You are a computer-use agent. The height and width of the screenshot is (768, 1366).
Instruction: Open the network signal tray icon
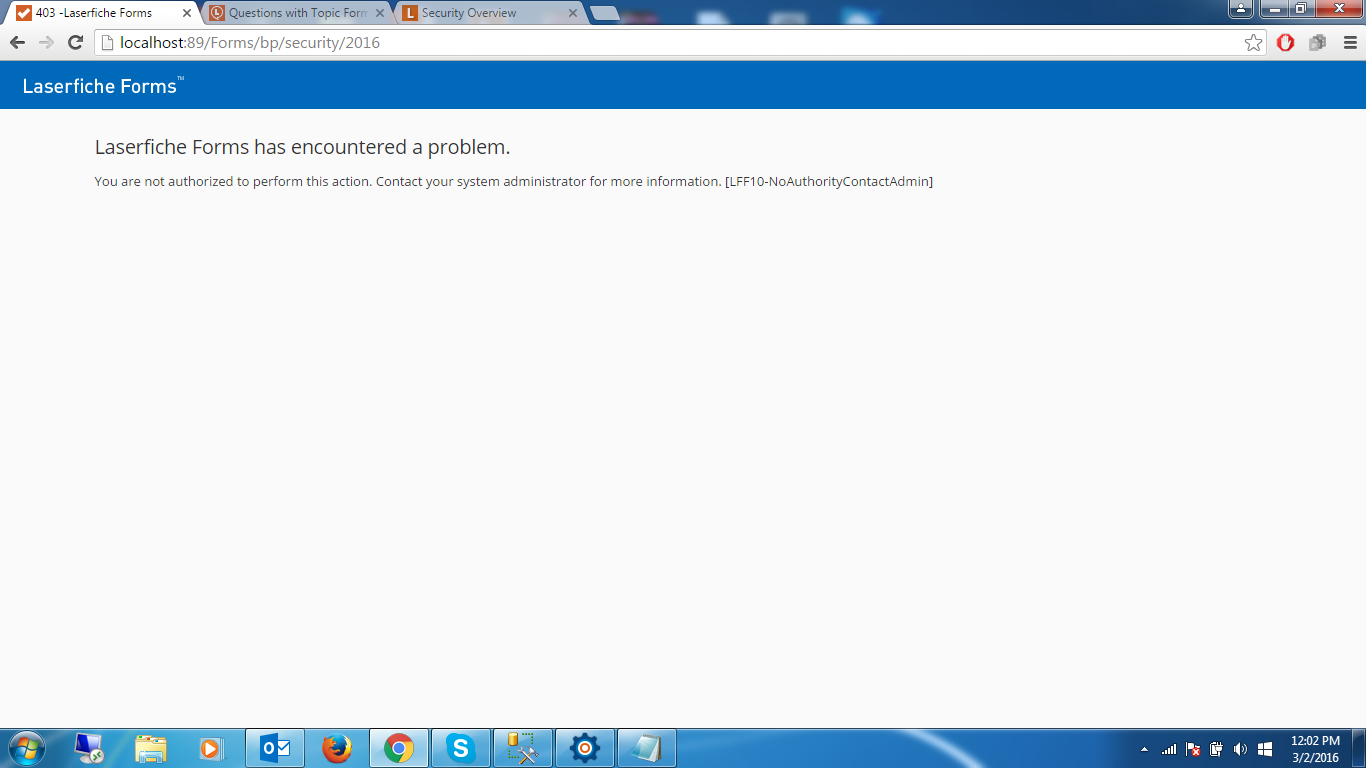pos(1169,749)
